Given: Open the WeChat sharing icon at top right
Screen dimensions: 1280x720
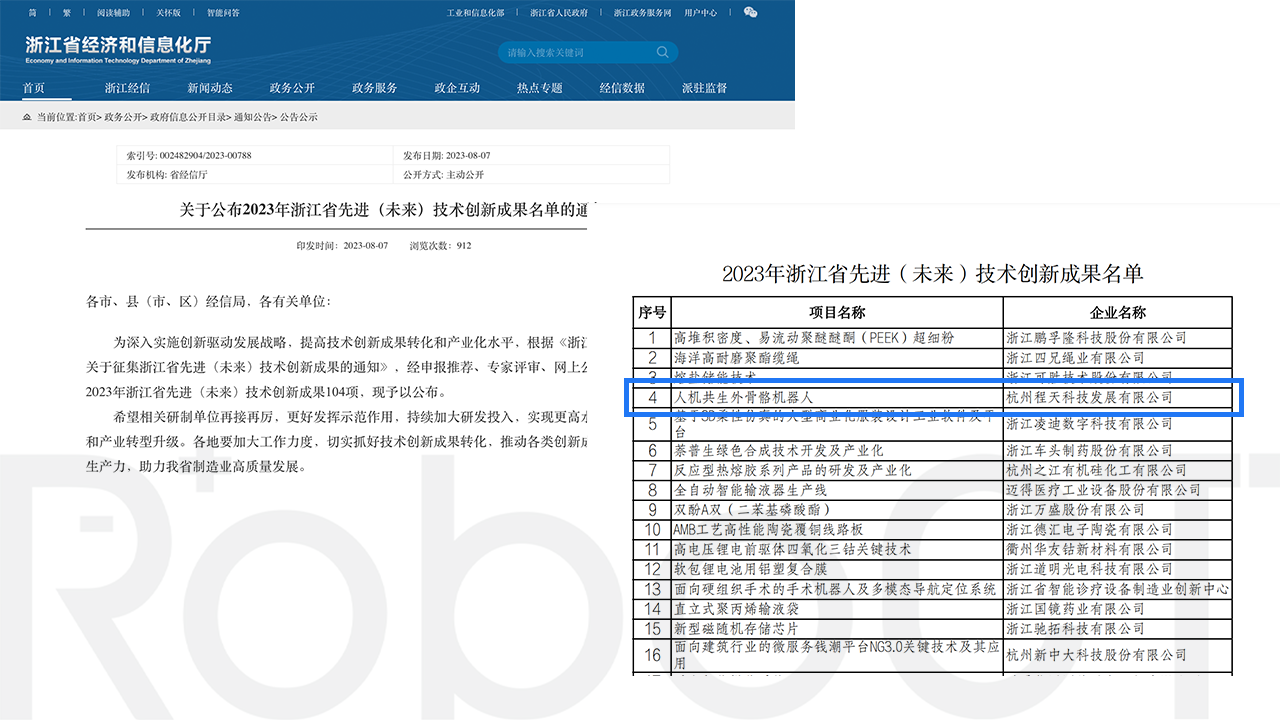Looking at the screenshot, I should (750, 12).
